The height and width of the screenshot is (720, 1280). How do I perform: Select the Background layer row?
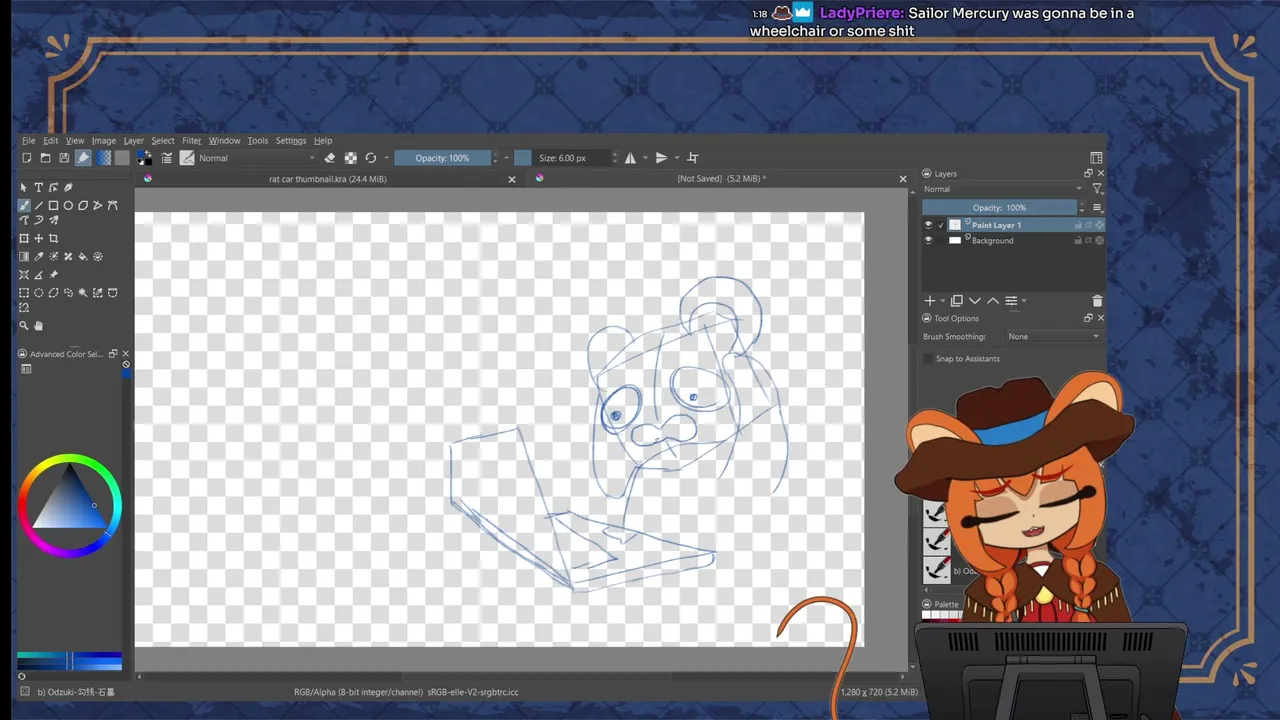click(1013, 241)
